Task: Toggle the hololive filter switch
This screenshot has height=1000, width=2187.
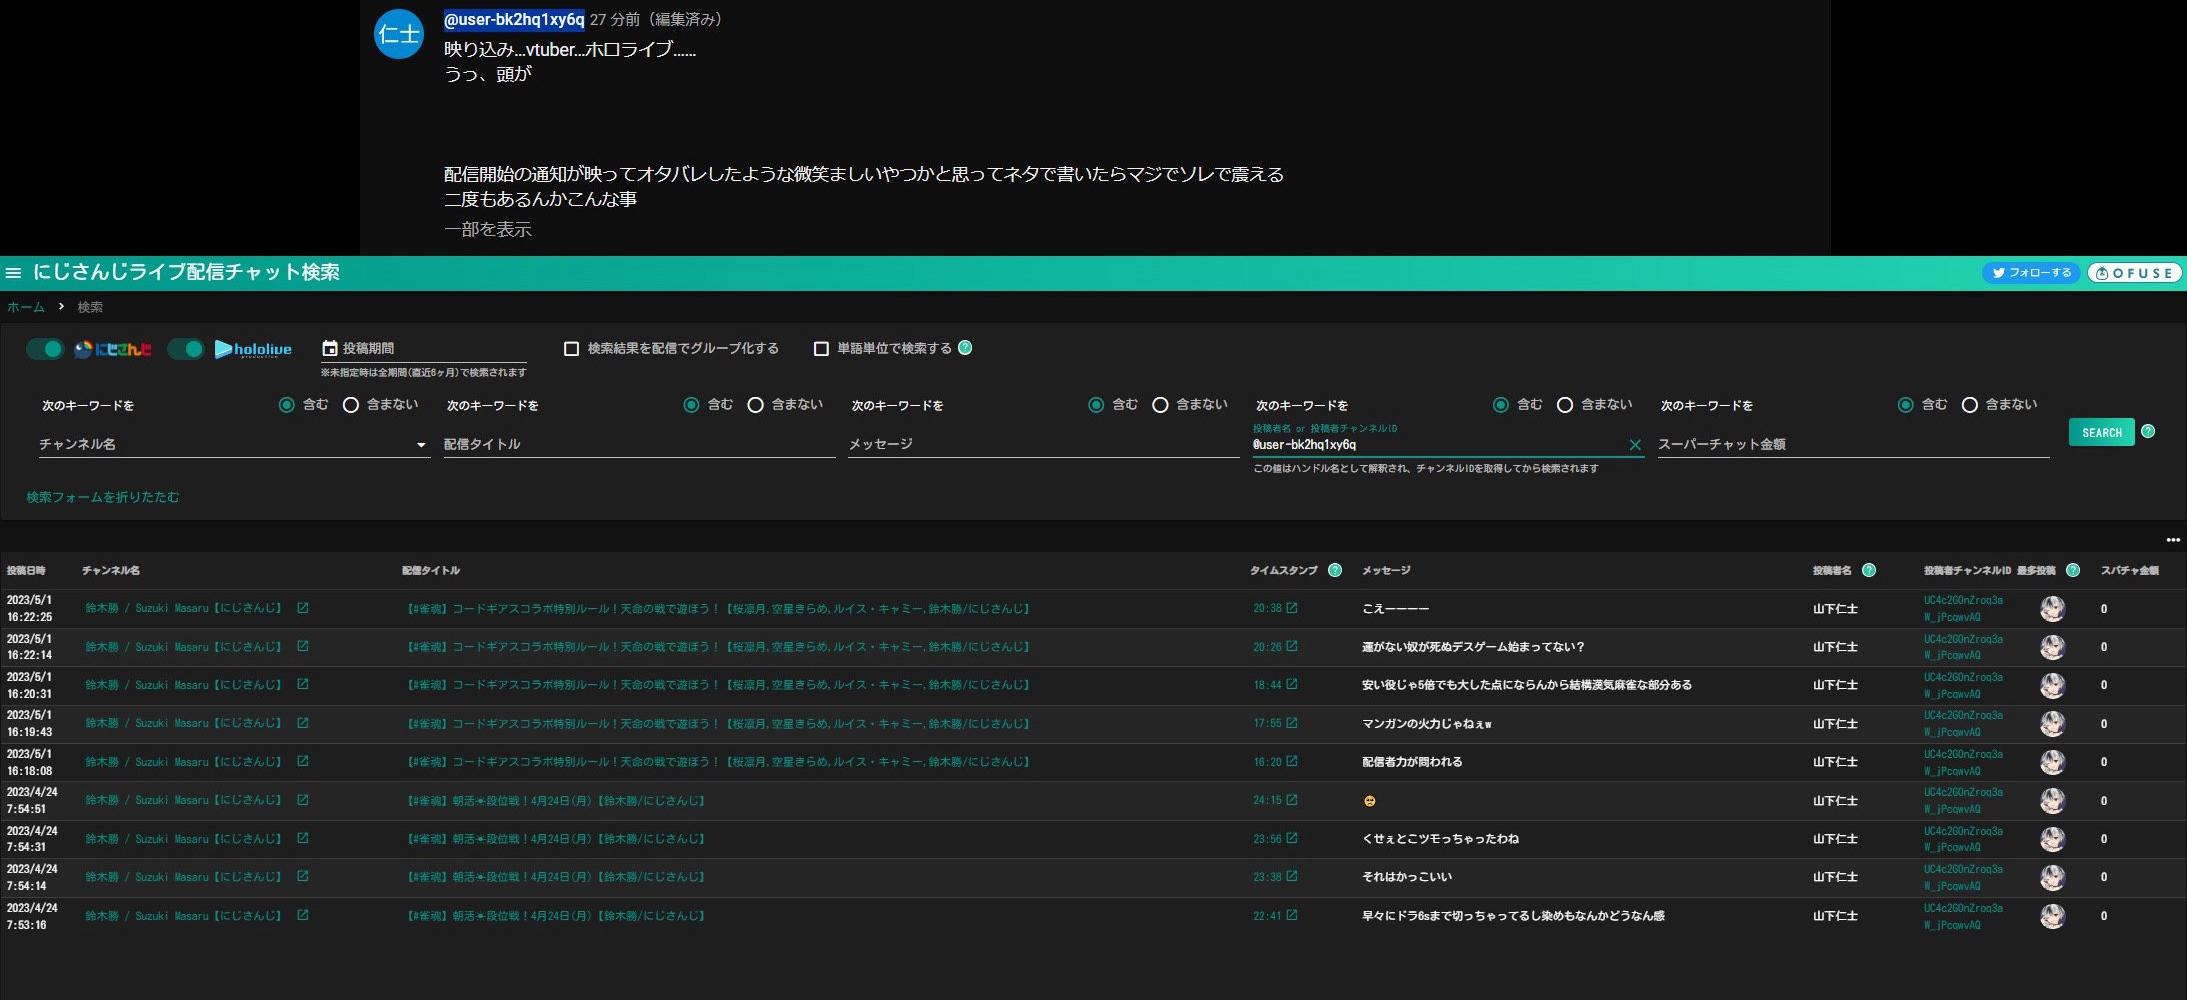Action: tap(186, 349)
